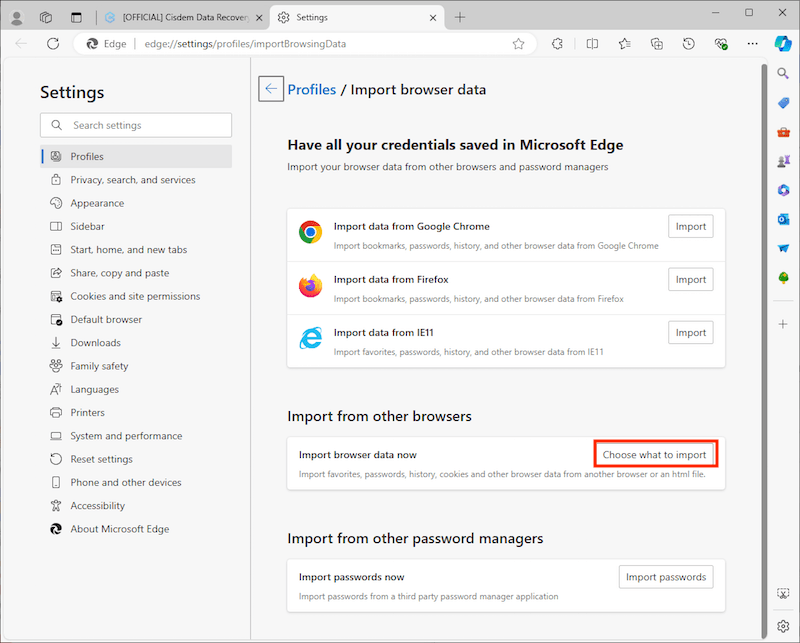This screenshot has height=643, width=800.
Task: Open the sidebar Outlook icon
Action: coord(783,219)
